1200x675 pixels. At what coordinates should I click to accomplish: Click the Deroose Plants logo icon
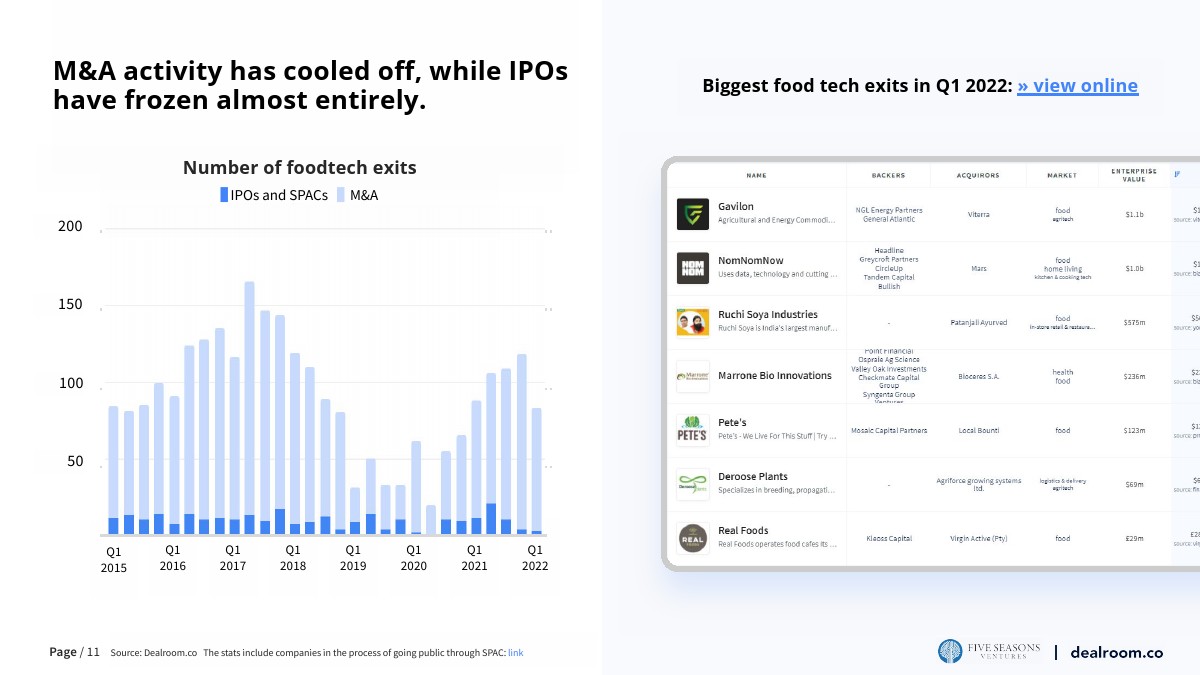coord(692,484)
